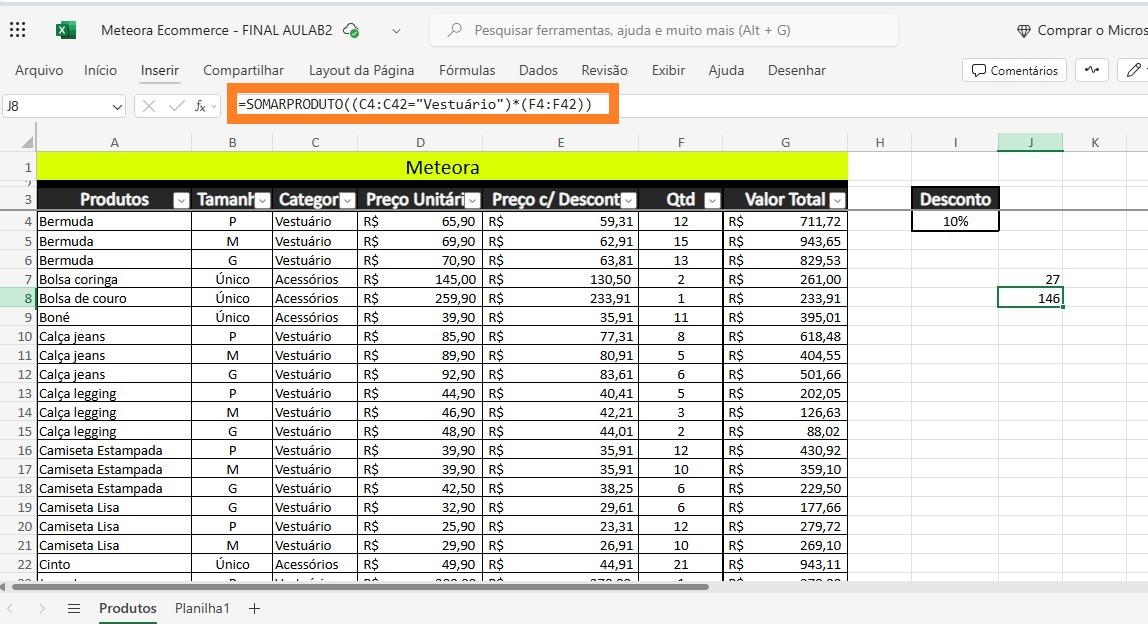Select the Bolsa de couro cell
The height and width of the screenshot is (624, 1148).
(114, 298)
